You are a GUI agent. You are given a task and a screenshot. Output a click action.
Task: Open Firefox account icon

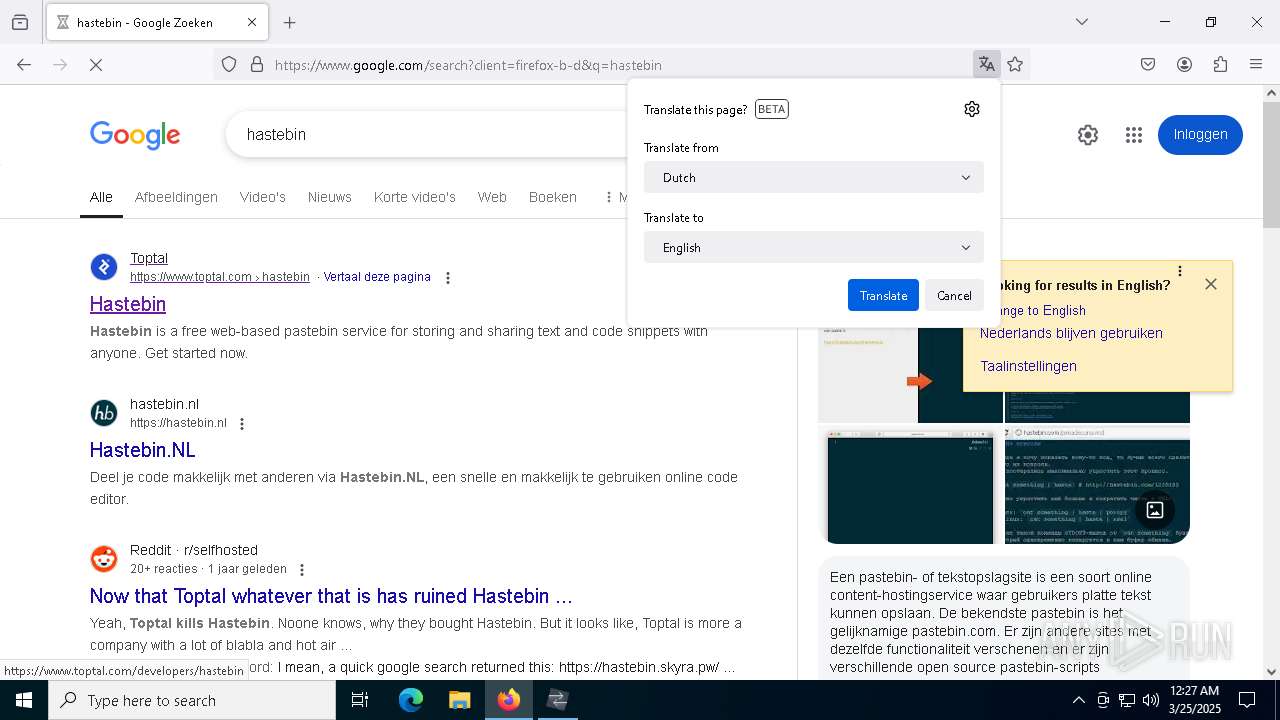[1184, 65]
